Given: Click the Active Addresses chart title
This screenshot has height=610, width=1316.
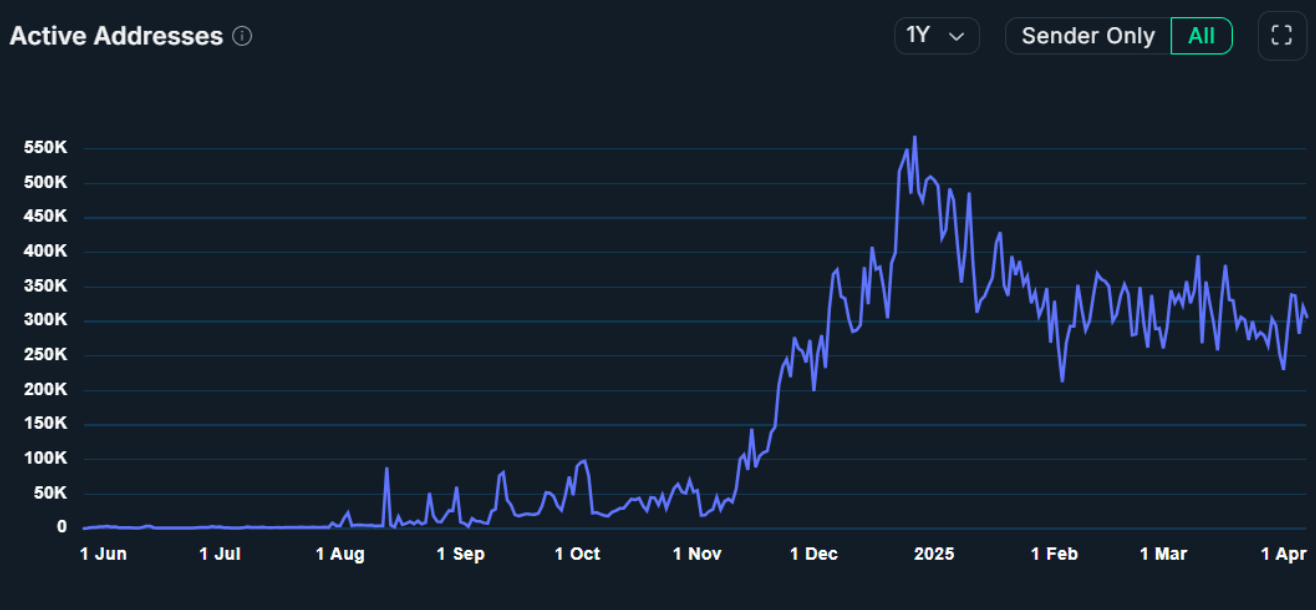Looking at the screenshot, I should click(116, 37).
